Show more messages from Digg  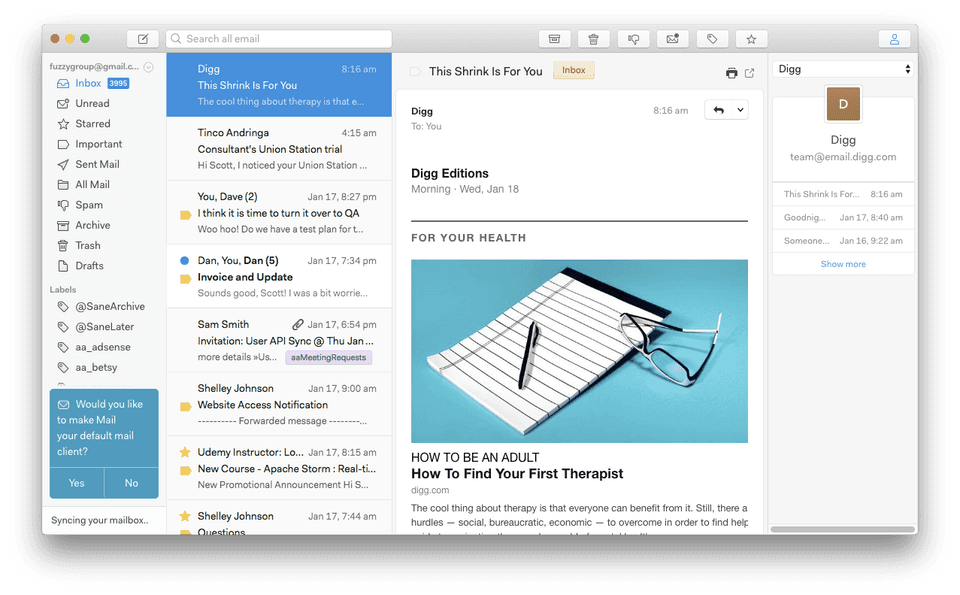pyautogui.click(x=843, y=263)
